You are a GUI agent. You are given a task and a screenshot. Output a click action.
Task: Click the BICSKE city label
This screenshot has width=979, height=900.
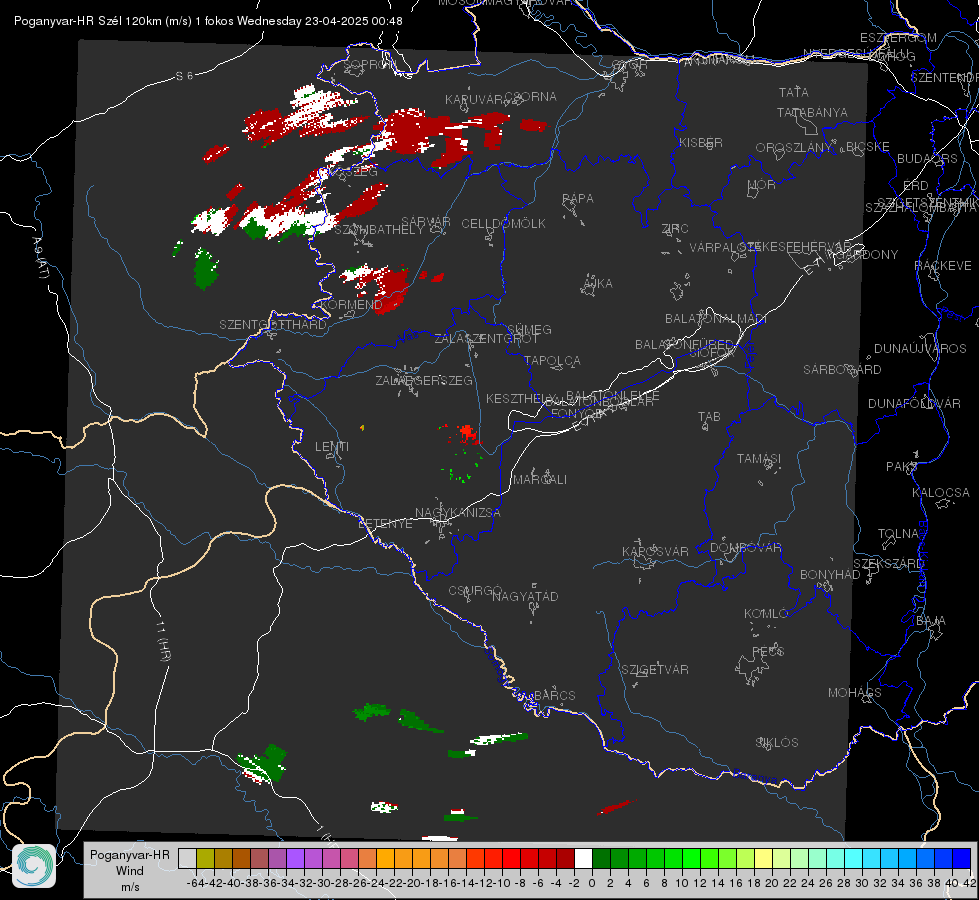pos(868,147)
